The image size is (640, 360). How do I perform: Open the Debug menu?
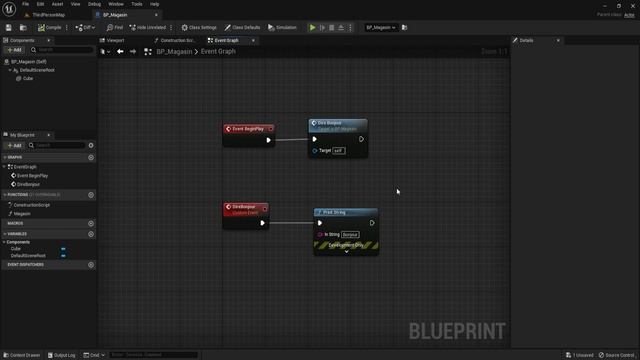coord(94,4)
